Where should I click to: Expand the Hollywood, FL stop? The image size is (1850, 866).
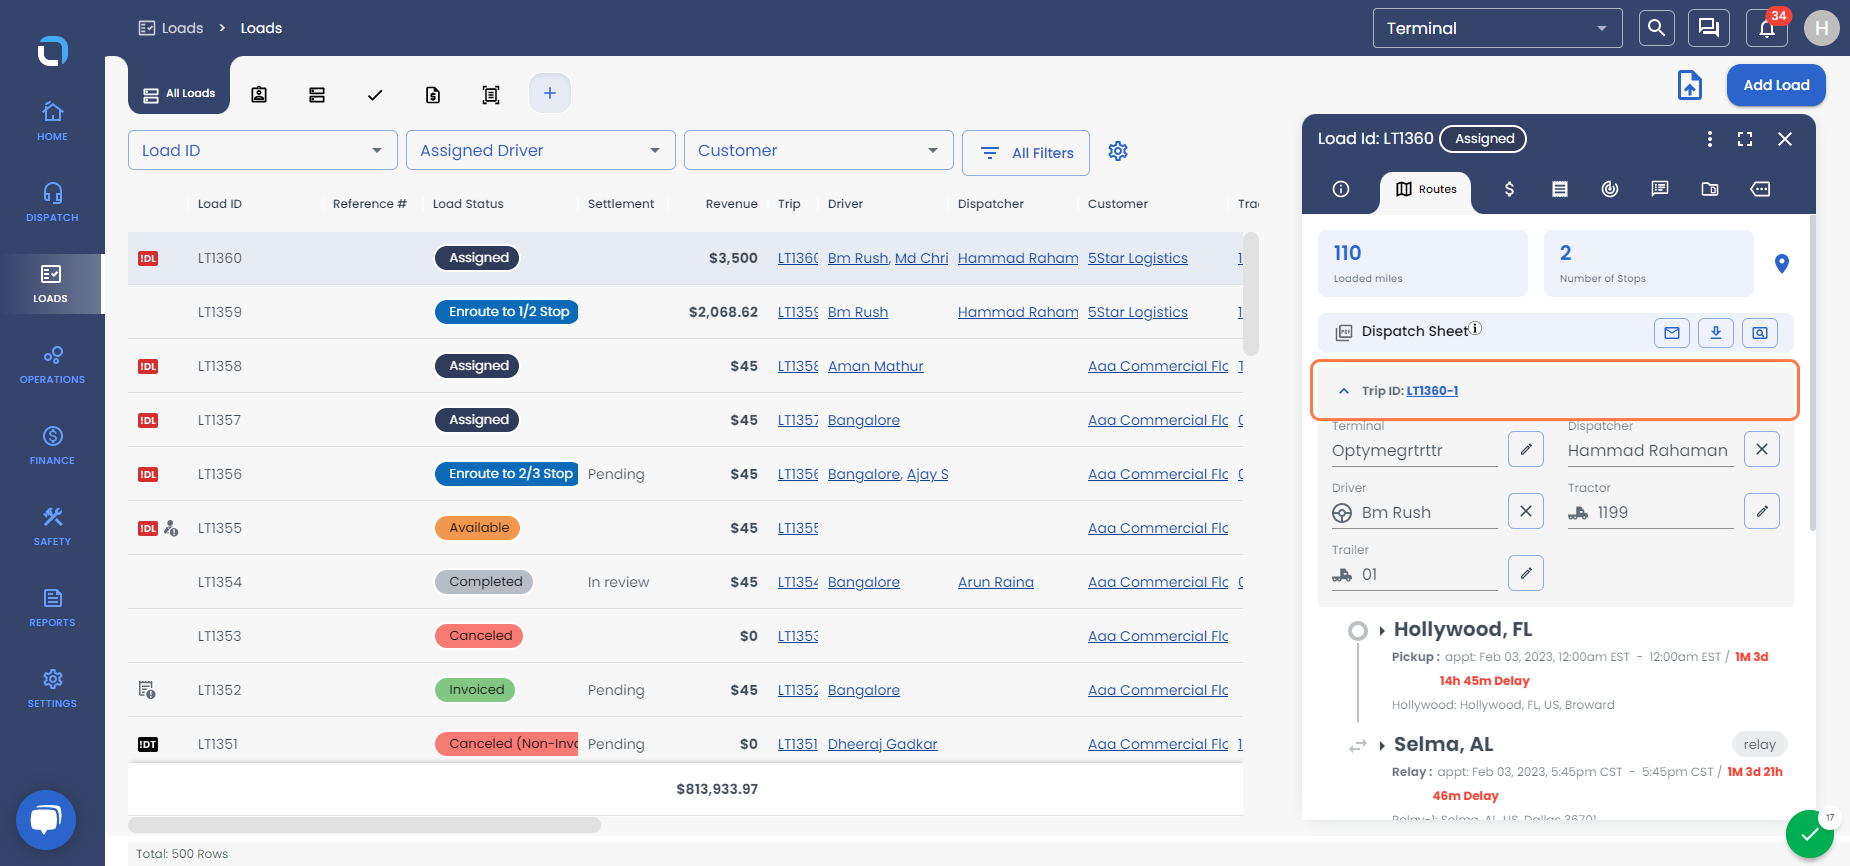point(1382,631)
